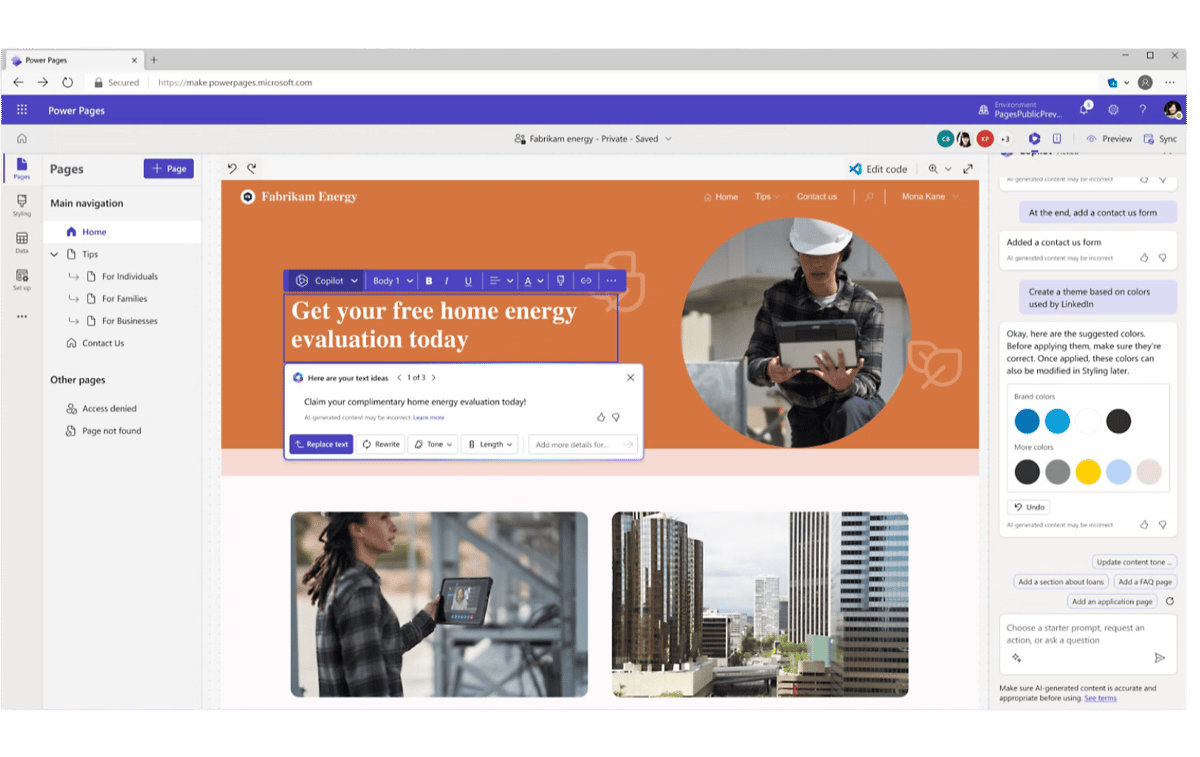This screenshot has height=757, width=1200.
Task: Choose the Add a FAQ page suggestion
Action: pyautogui.click(x=1145, y=582)
